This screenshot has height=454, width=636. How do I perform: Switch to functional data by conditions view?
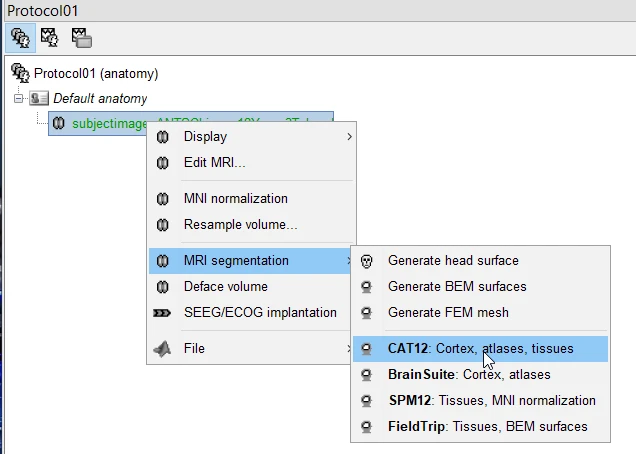[x=81, y=39]
